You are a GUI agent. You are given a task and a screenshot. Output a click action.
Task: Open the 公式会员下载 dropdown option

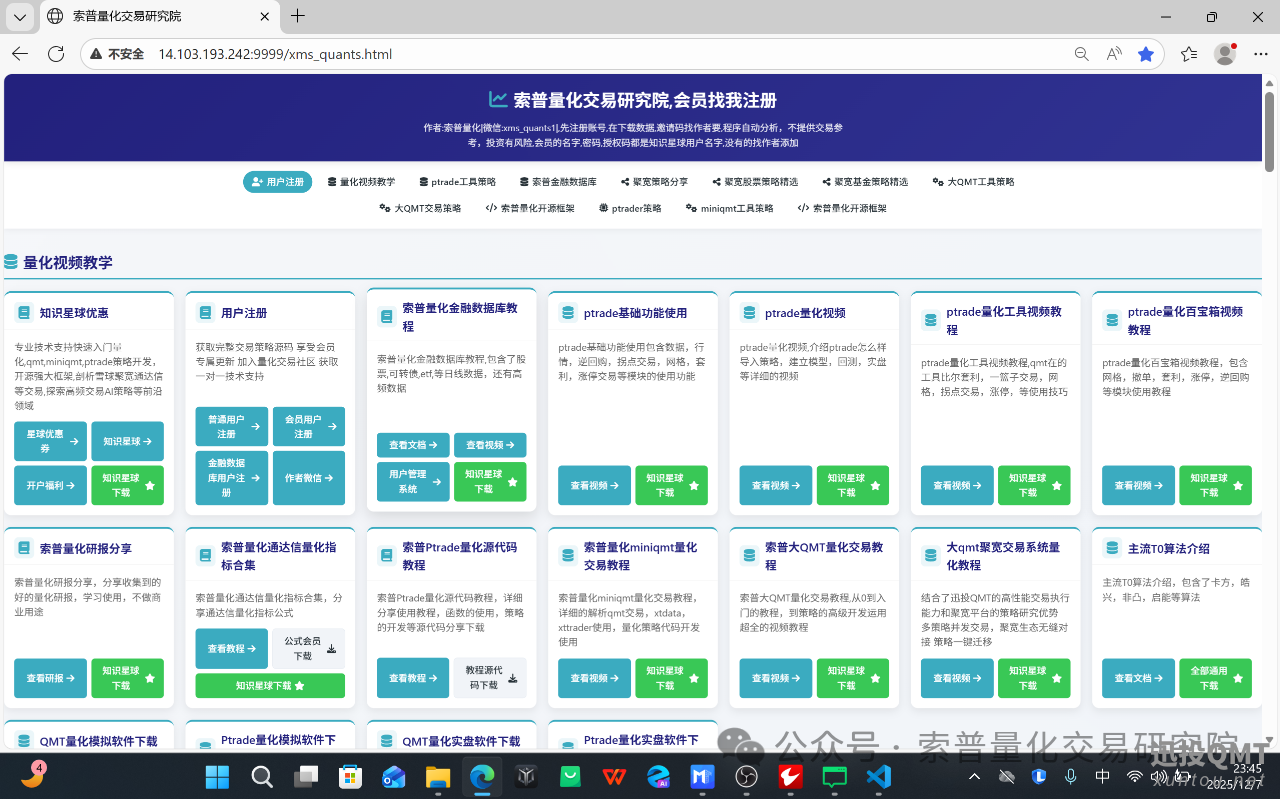308,648
